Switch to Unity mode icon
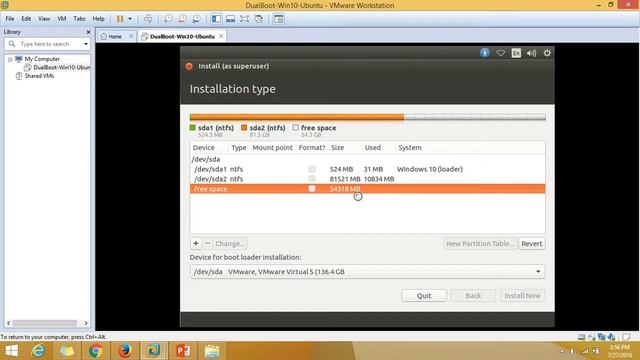 [x=258, y=19]
